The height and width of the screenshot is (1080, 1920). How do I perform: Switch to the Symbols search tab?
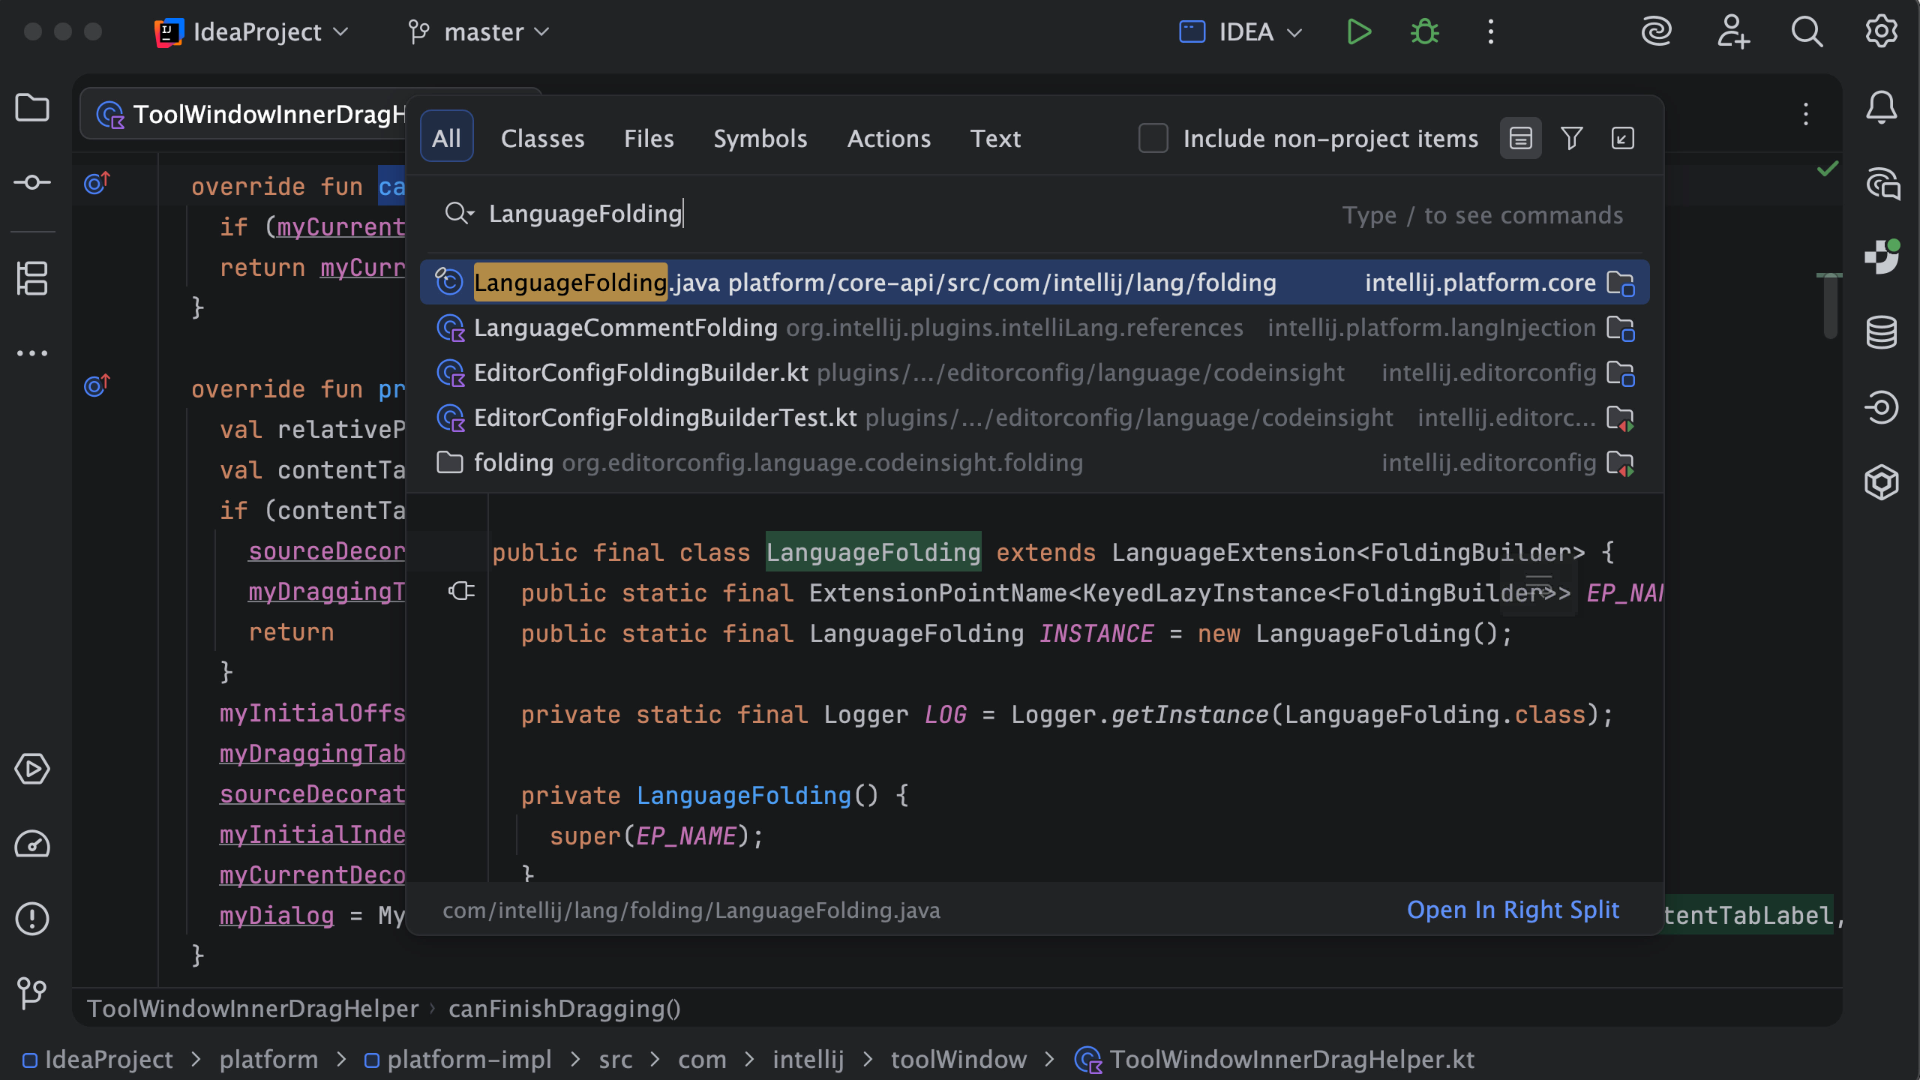click(x=760, y=138)
